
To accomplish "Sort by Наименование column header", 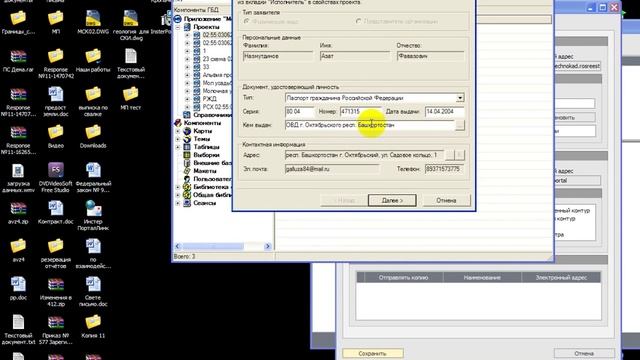I will point(482,278).
